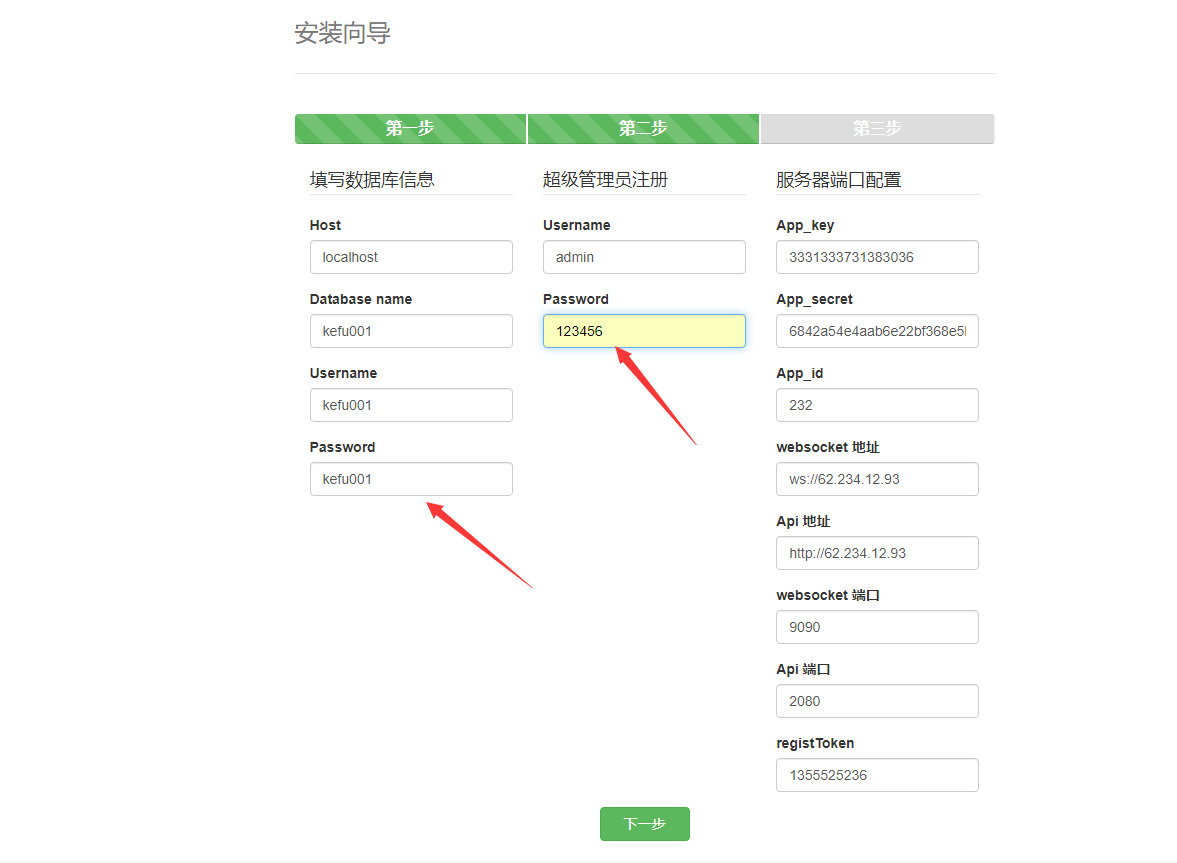
Task: Click the 下一步 next button
Action: point(644,824)
